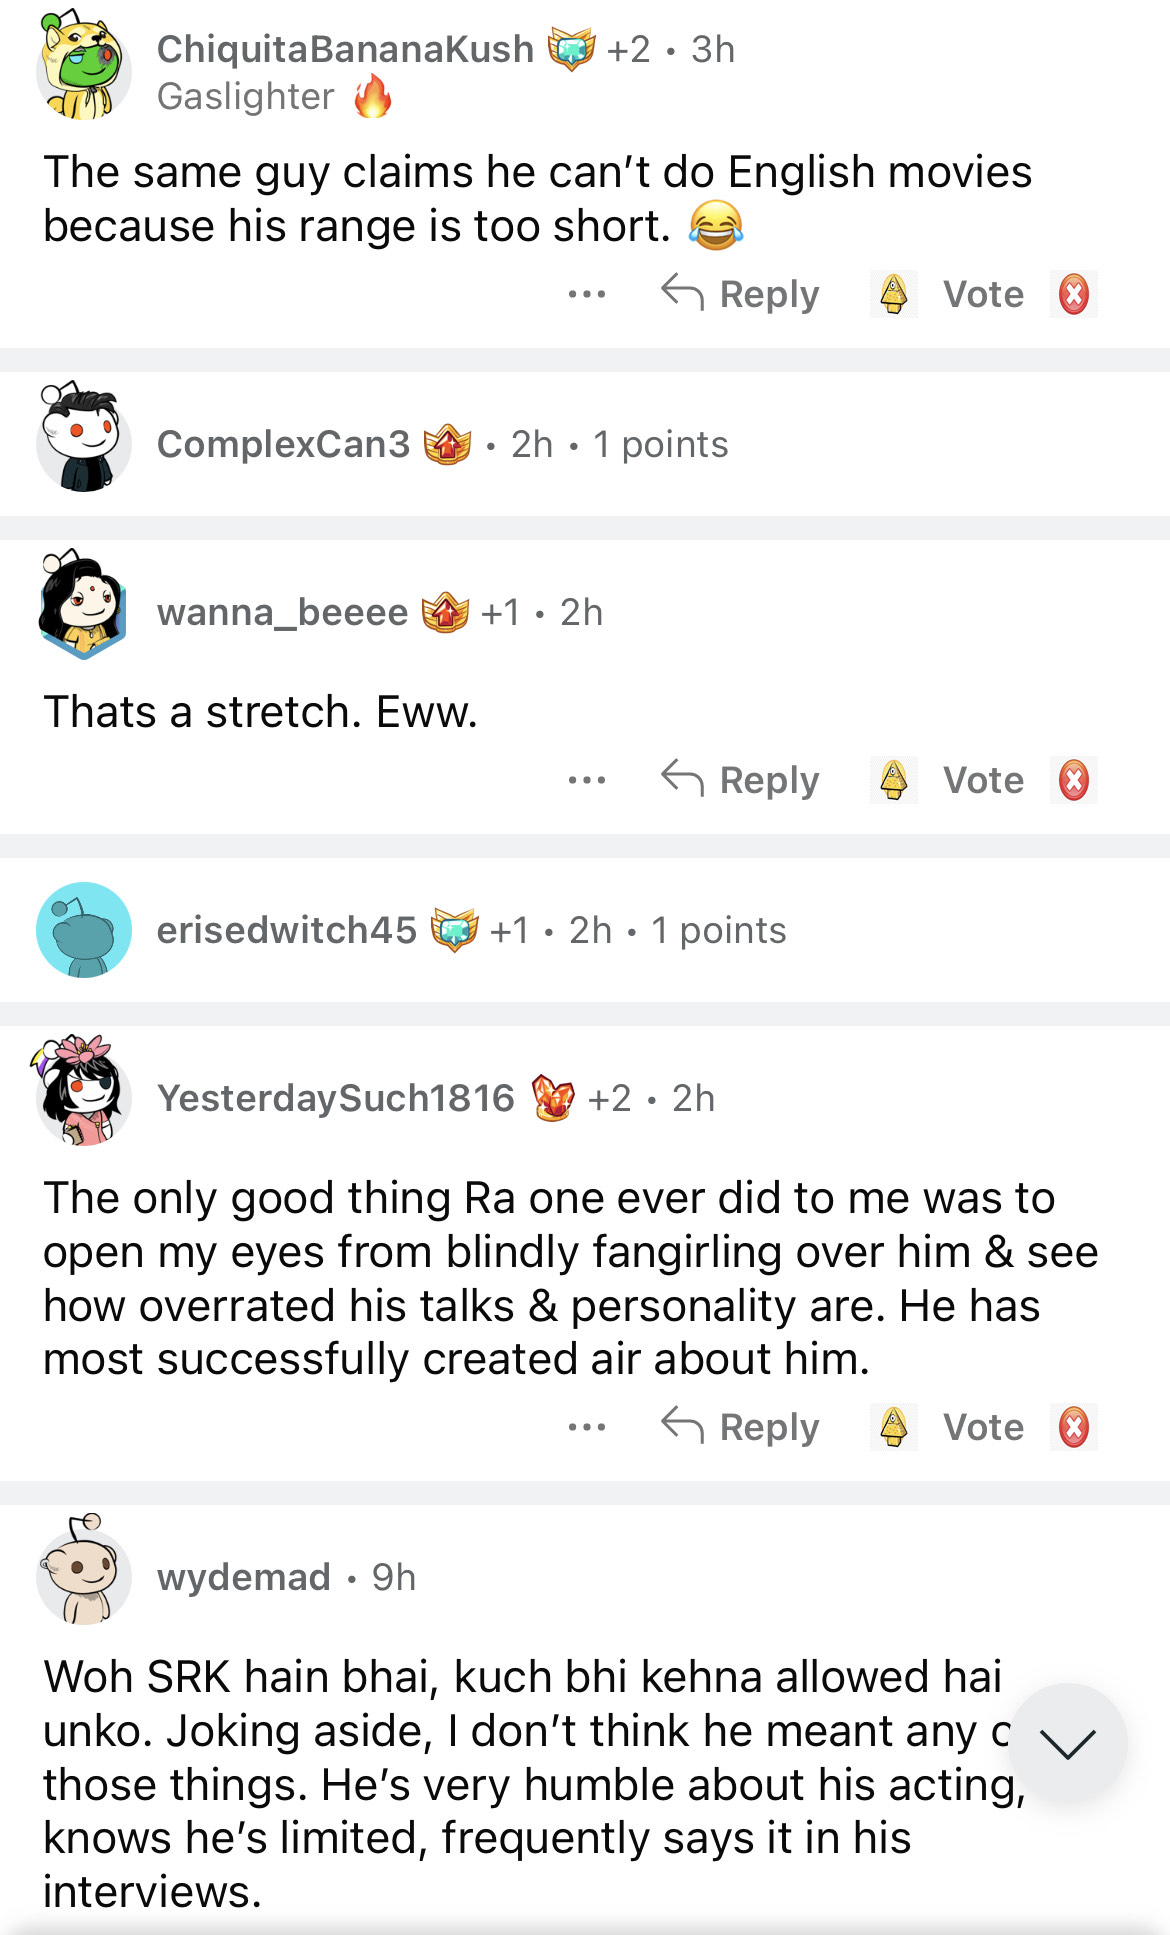Tap YesterdaySuch1816's avatar image
The width and height of the screenshot is (1170, 1935).
click(x=83, y=1092)
